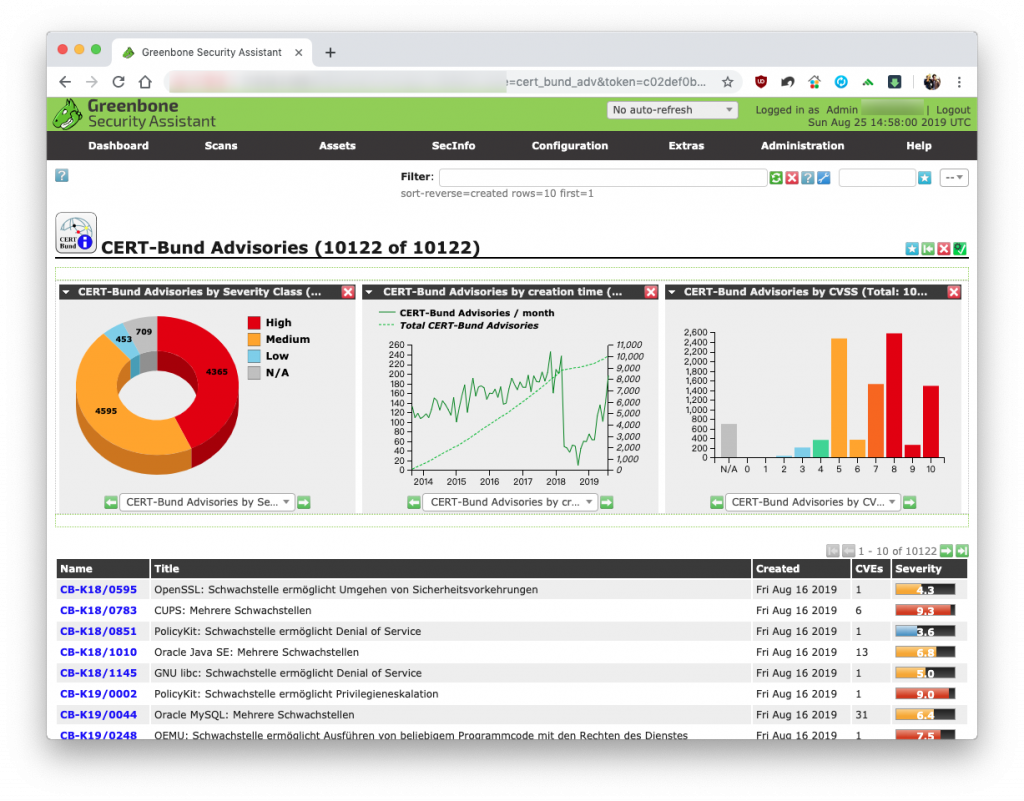
Task: Click the CERT-Bund info icon
Action: (x=76, y=233)
